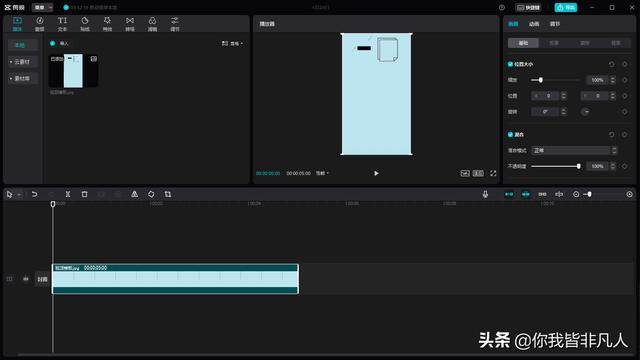
Task: Click the Opacity 100% value field
Action: (598, 166)
